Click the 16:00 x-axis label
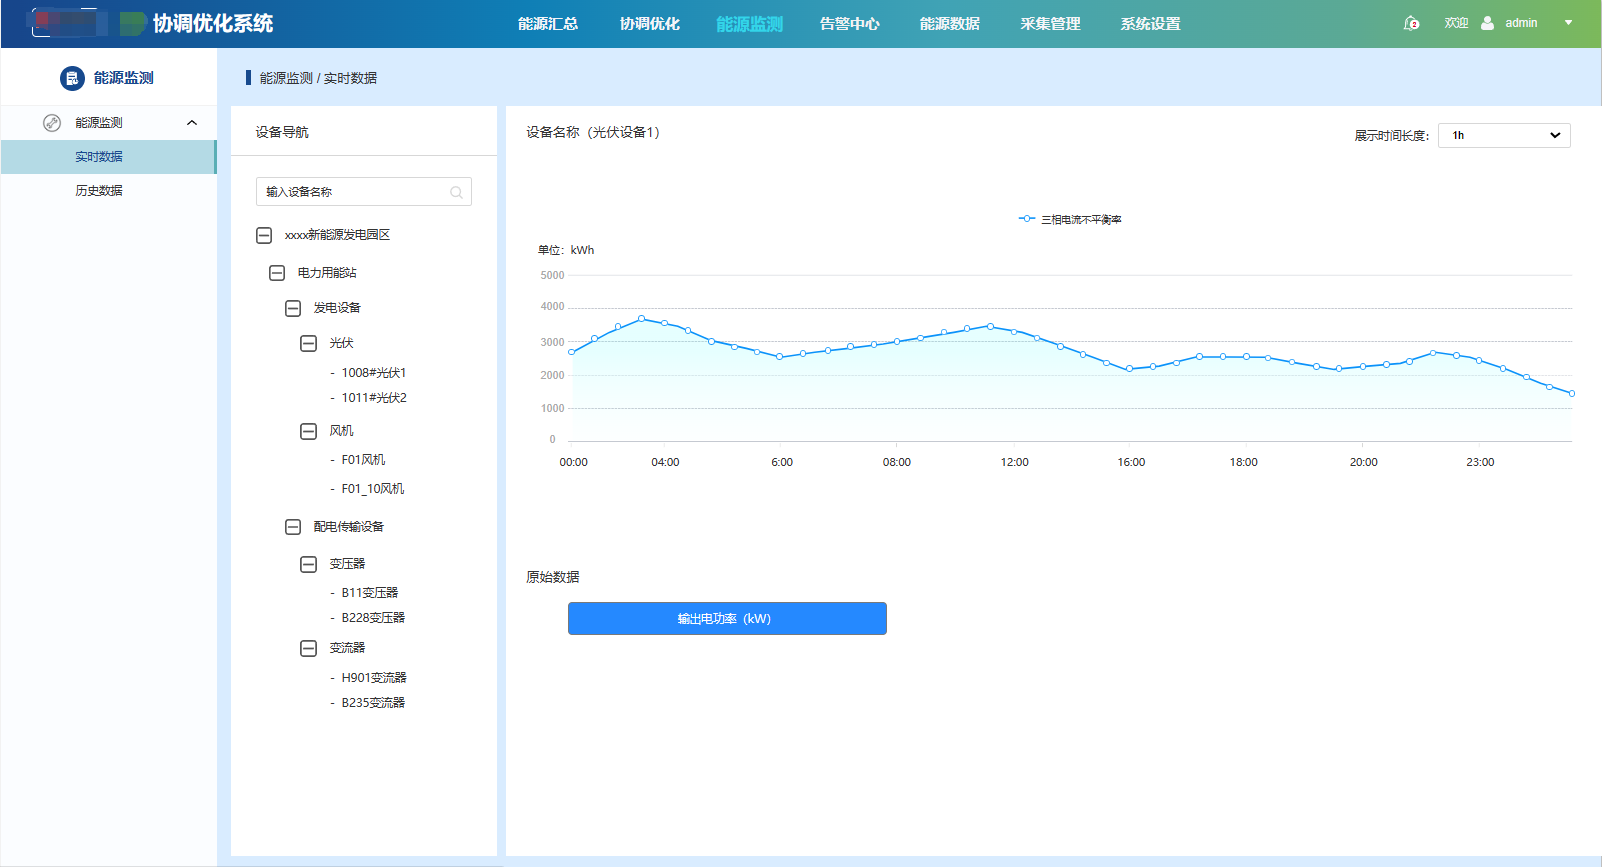The width and height of the screenshot is (1602, 867). (1131, 462)
